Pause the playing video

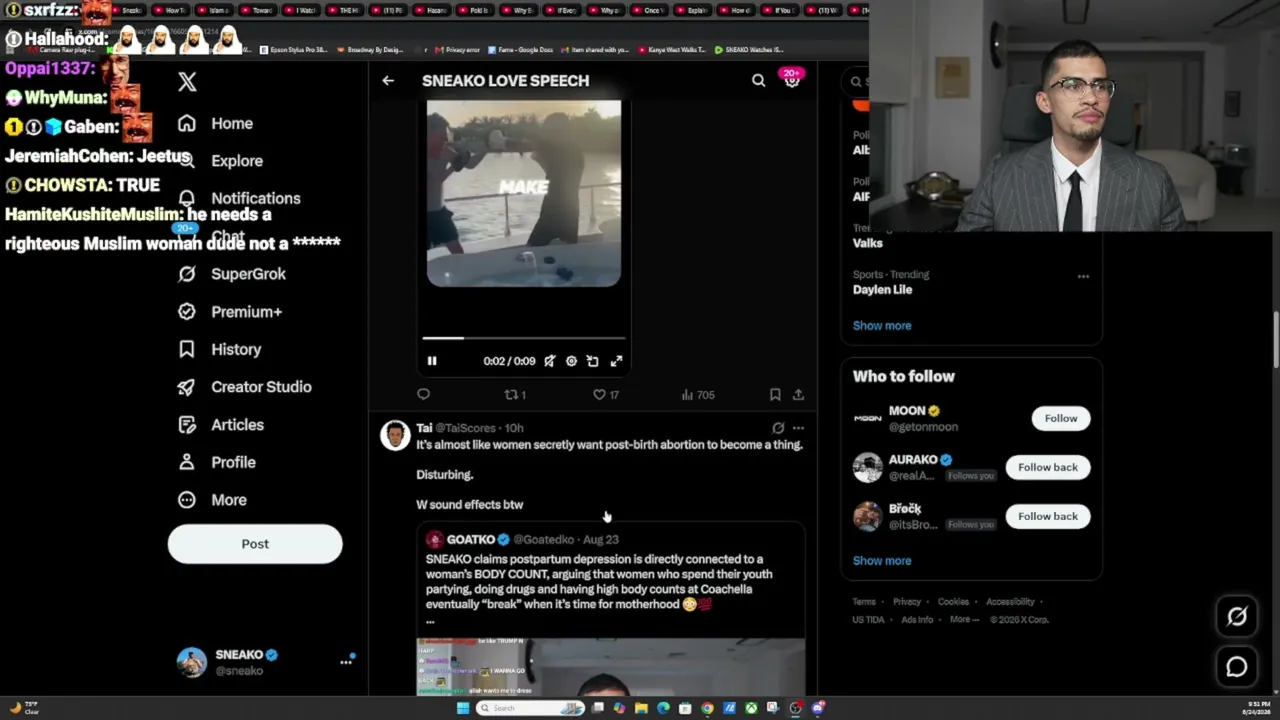point(432,361)
